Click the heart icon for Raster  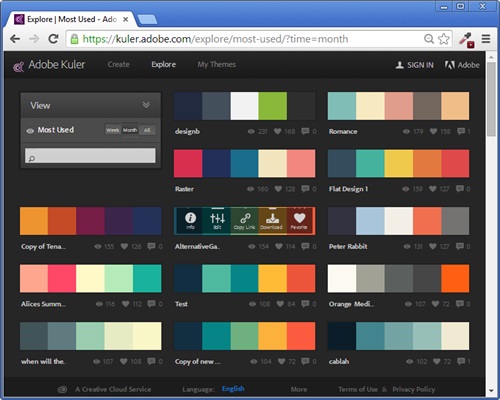[x=278, y=189]
